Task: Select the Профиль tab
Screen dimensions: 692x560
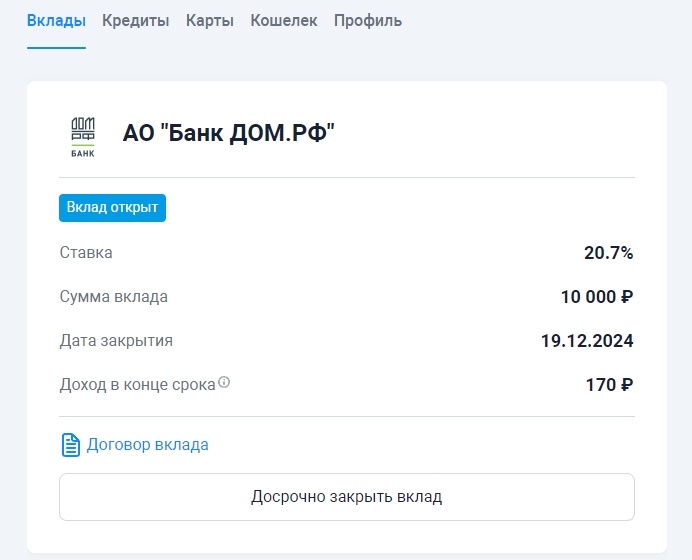Action: pos(368,21)
